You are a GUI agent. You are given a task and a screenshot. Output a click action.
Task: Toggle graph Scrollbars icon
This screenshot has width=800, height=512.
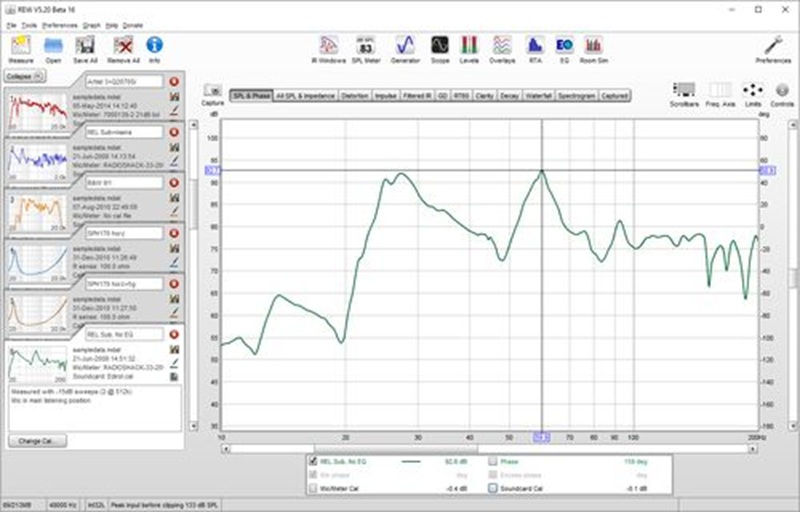pyautogui.click(x=684, y=95)
